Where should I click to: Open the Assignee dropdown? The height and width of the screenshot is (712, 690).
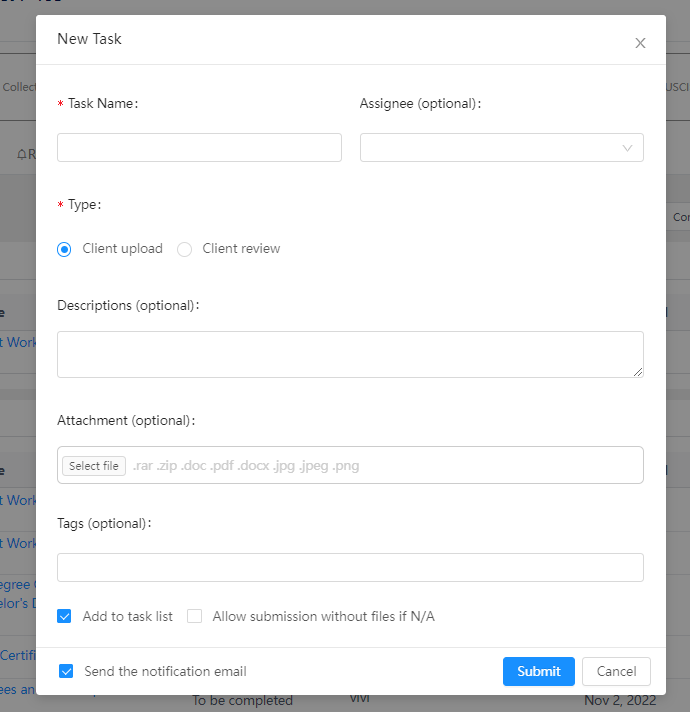501,148
